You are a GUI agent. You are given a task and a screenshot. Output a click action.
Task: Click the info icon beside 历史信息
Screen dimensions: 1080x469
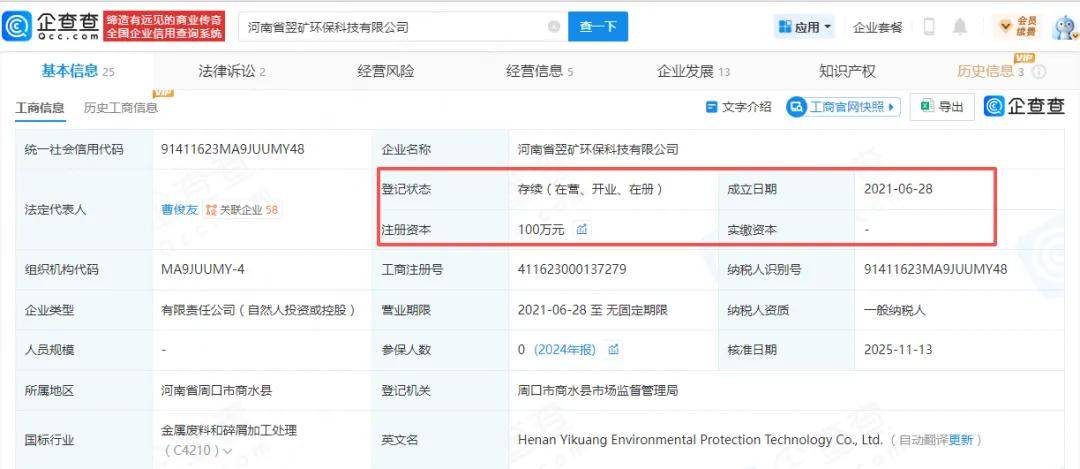(x=1039, y=72)
